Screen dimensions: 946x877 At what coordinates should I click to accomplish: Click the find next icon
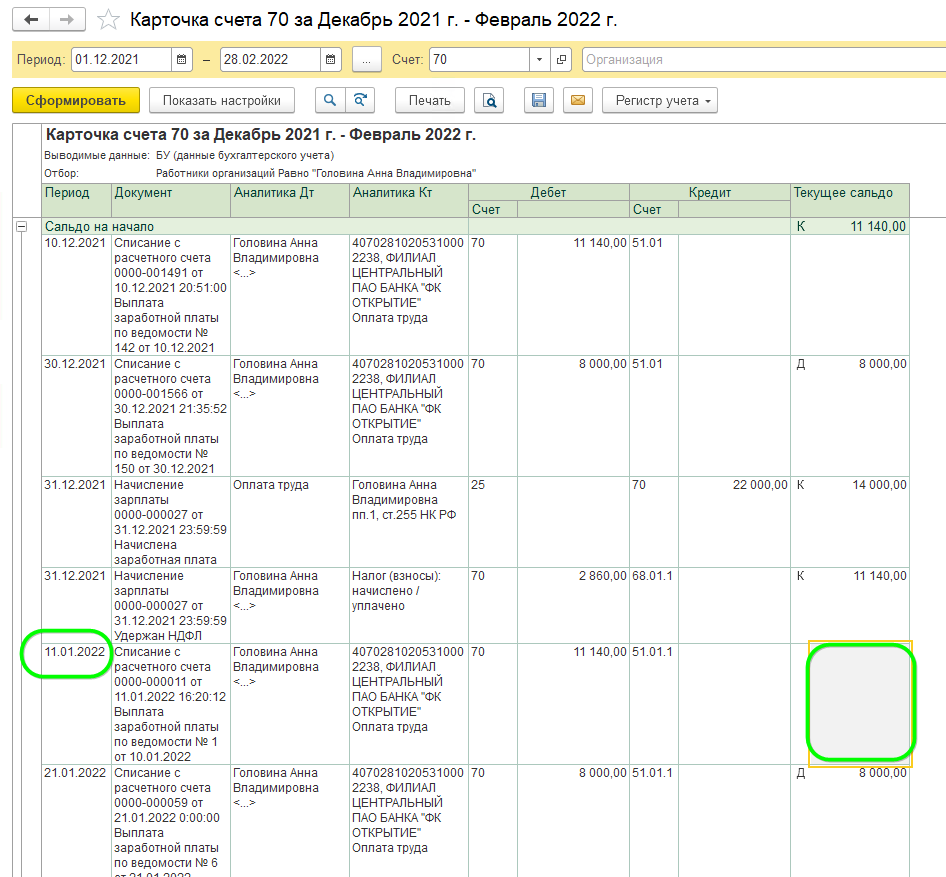[x=358, y=100]
